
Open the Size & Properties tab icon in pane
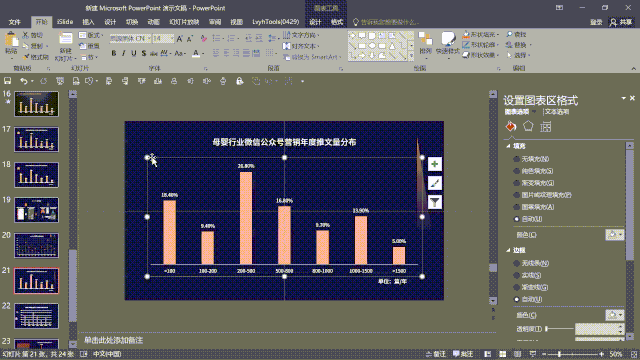(546, 127)
